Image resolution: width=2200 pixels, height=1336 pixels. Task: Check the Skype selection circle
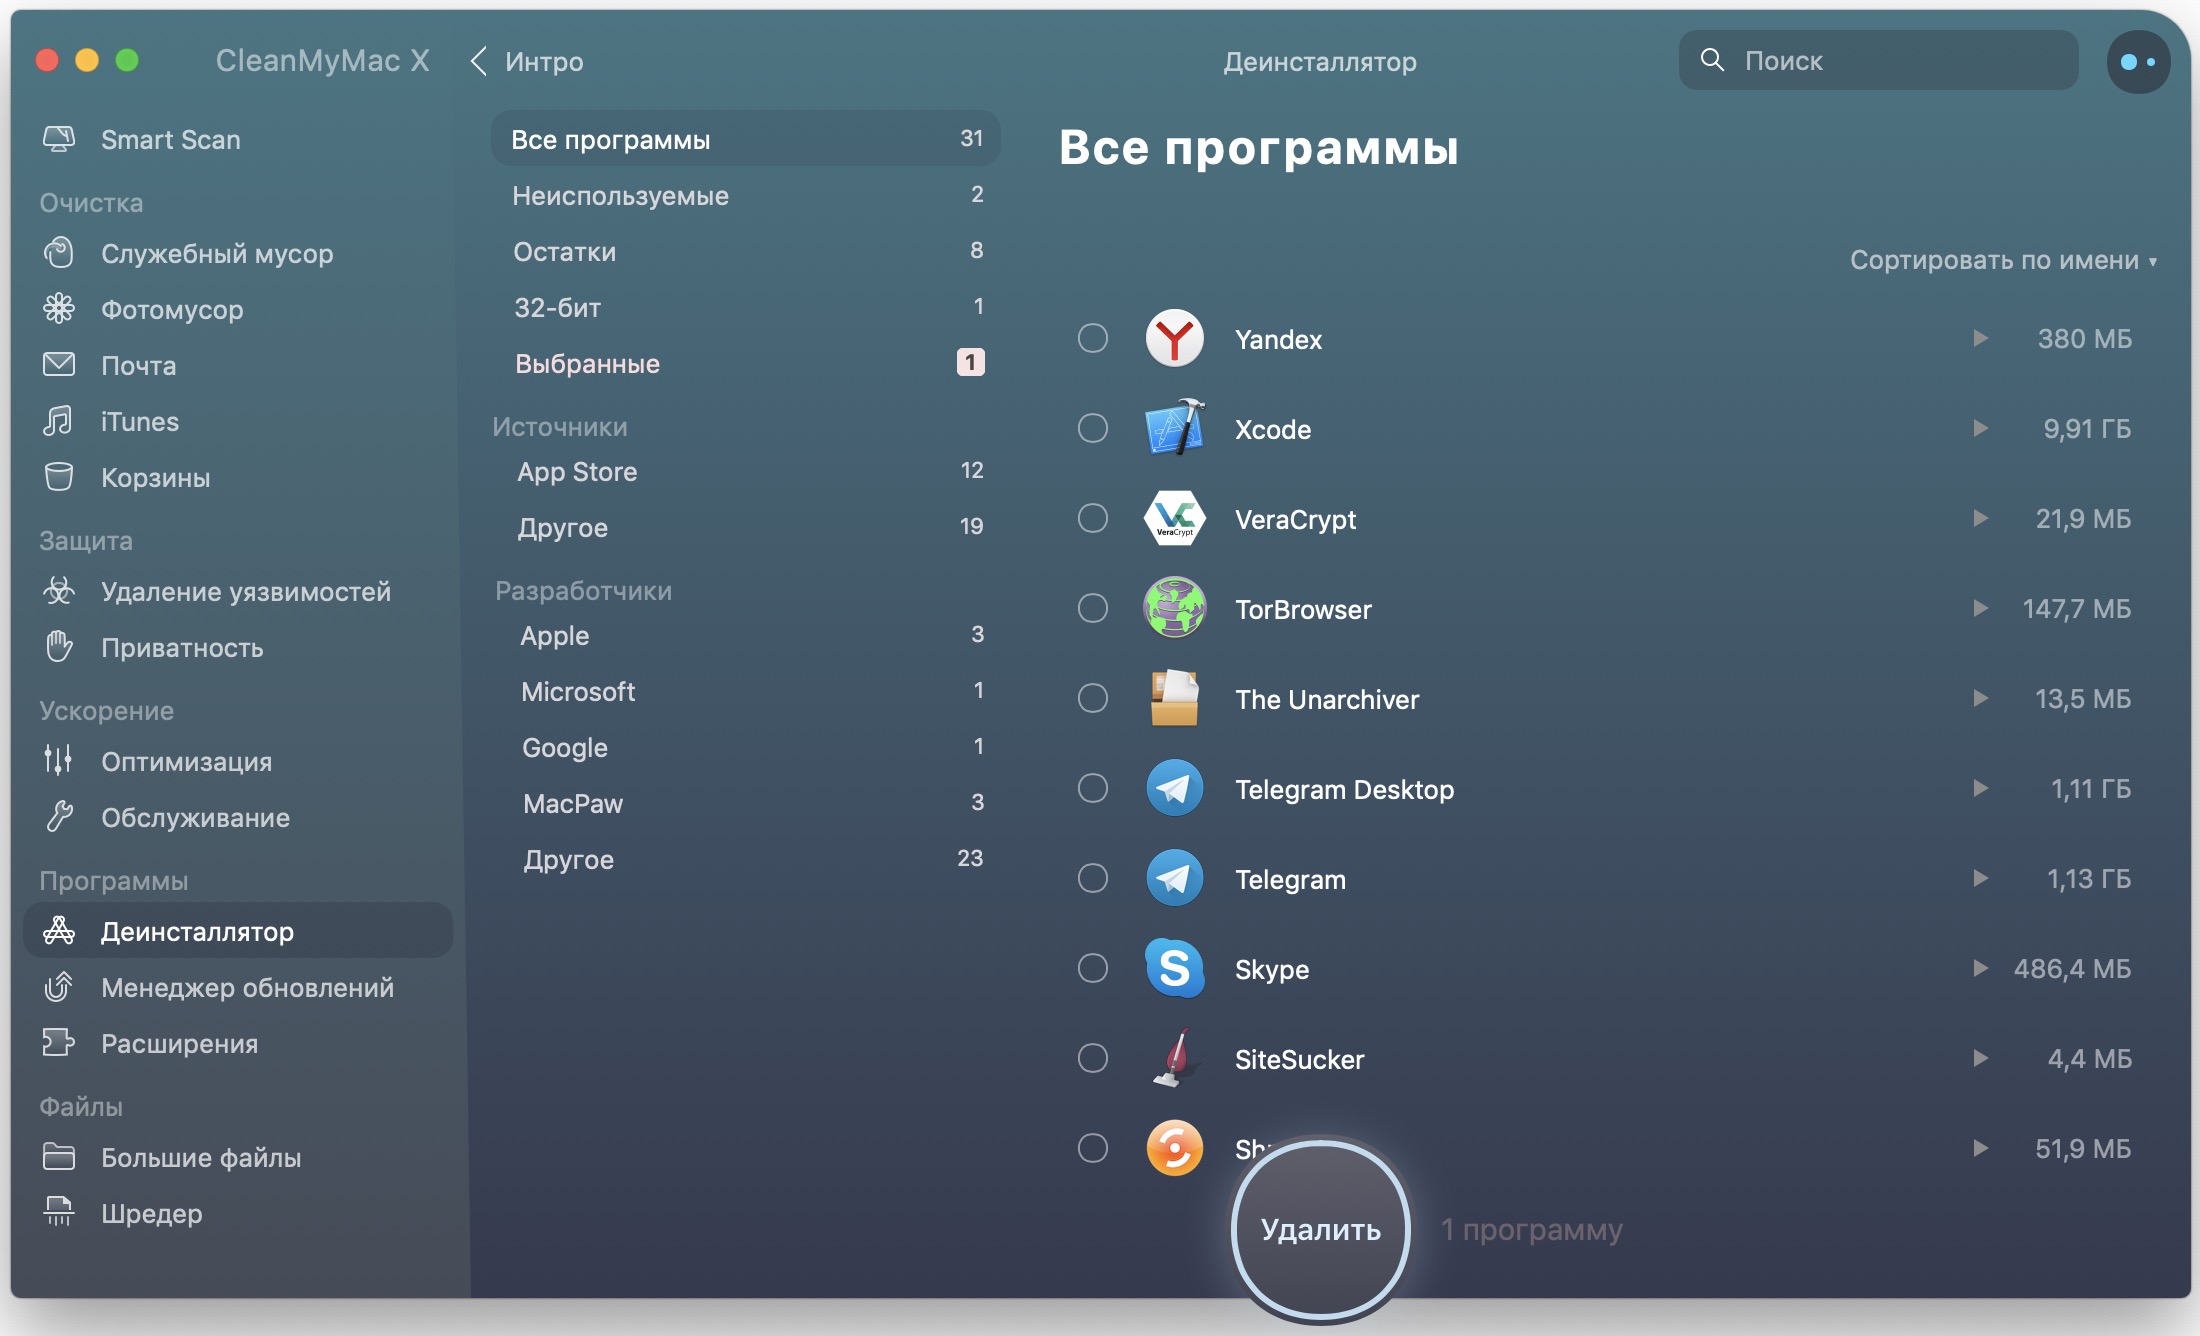pos(1093,968)
